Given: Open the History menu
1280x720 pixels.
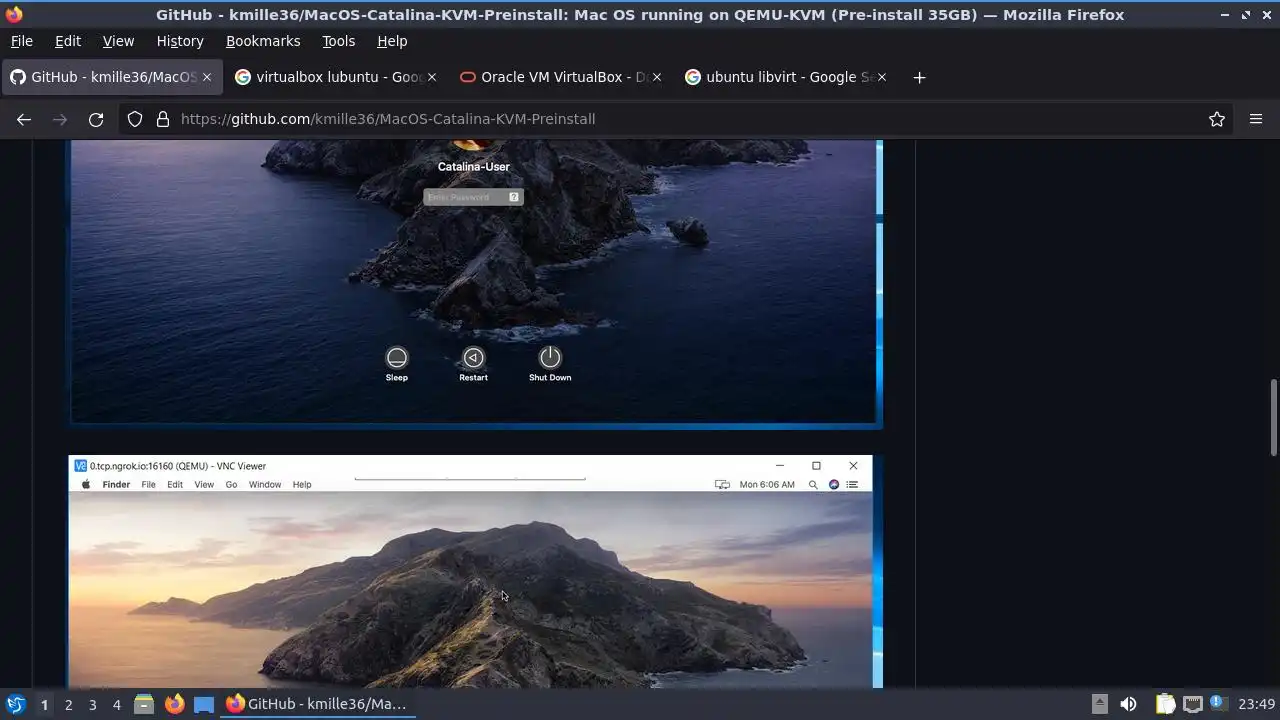Looking at the screenshot, I should click(x=180, y=41).
